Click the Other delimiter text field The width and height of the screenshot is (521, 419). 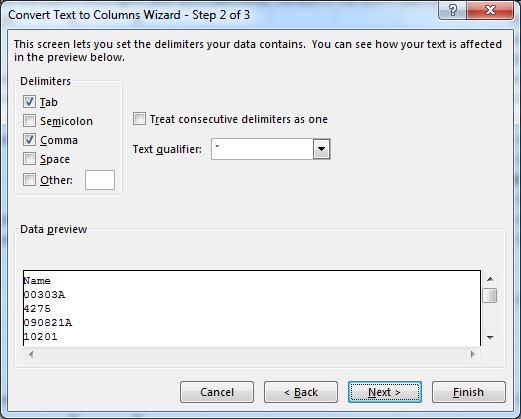coord(100,180)
